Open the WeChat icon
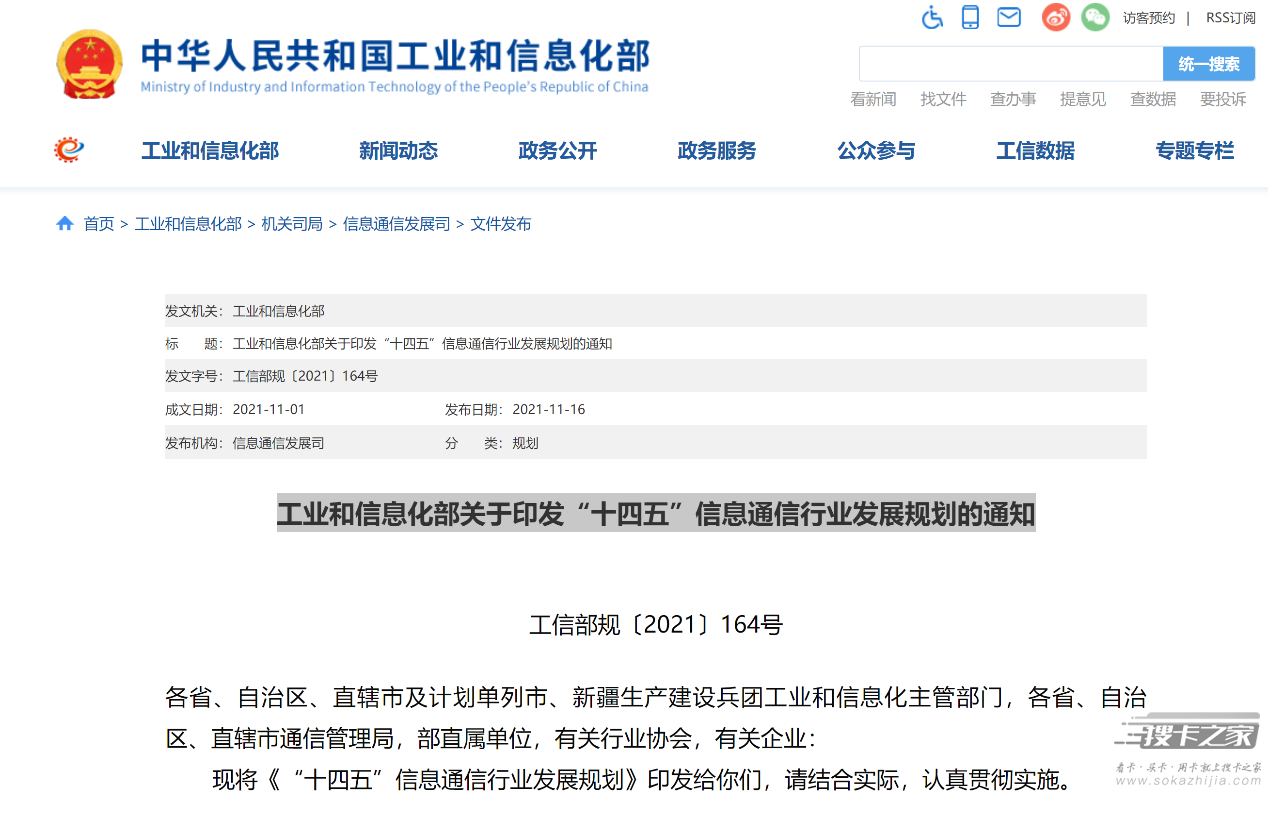This screenshot has height=819, width=1268. [x=1095, y=17]
